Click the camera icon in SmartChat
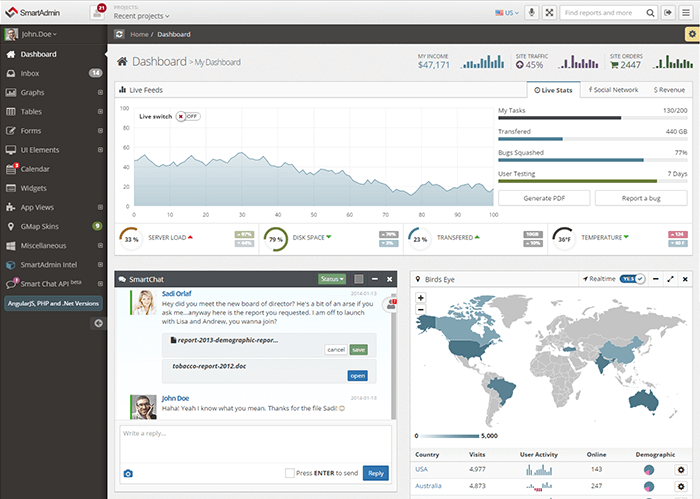 [127, 473]
